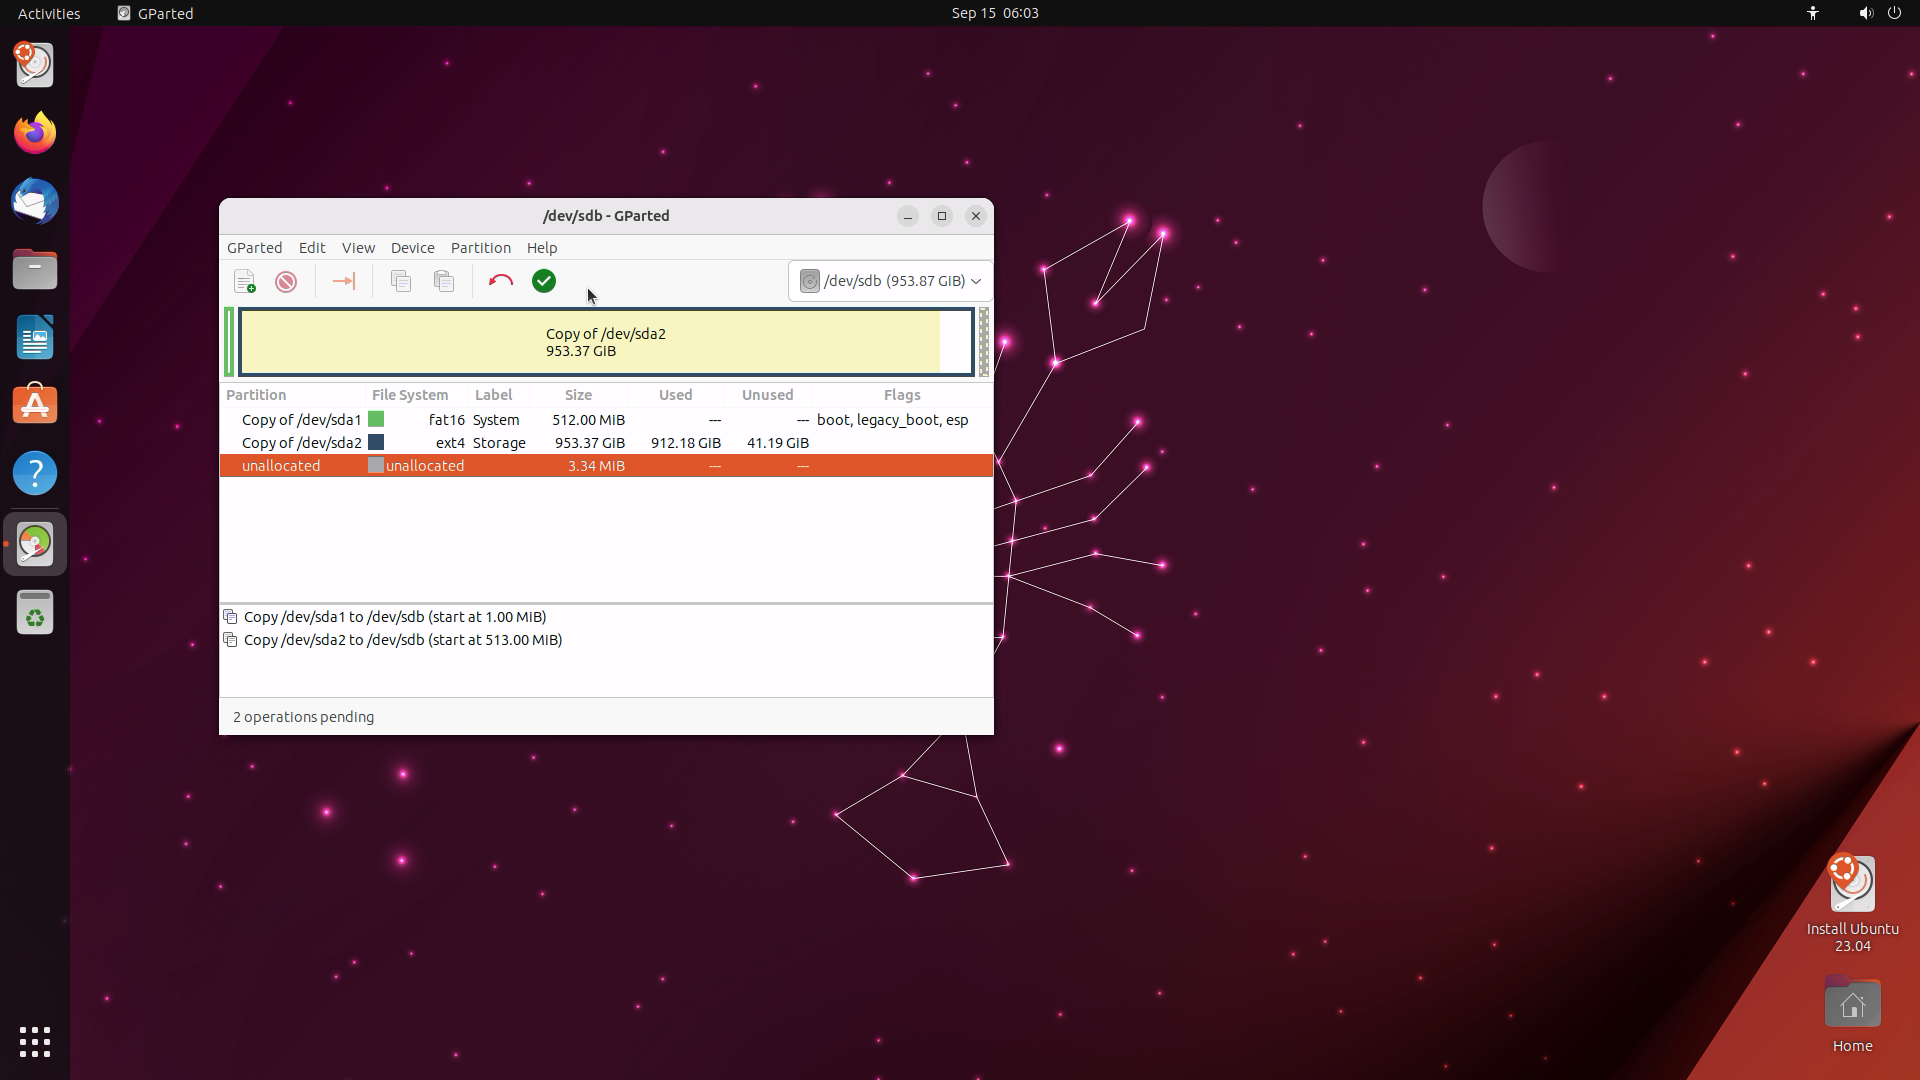Open Trash from the dock

[35, 612]
